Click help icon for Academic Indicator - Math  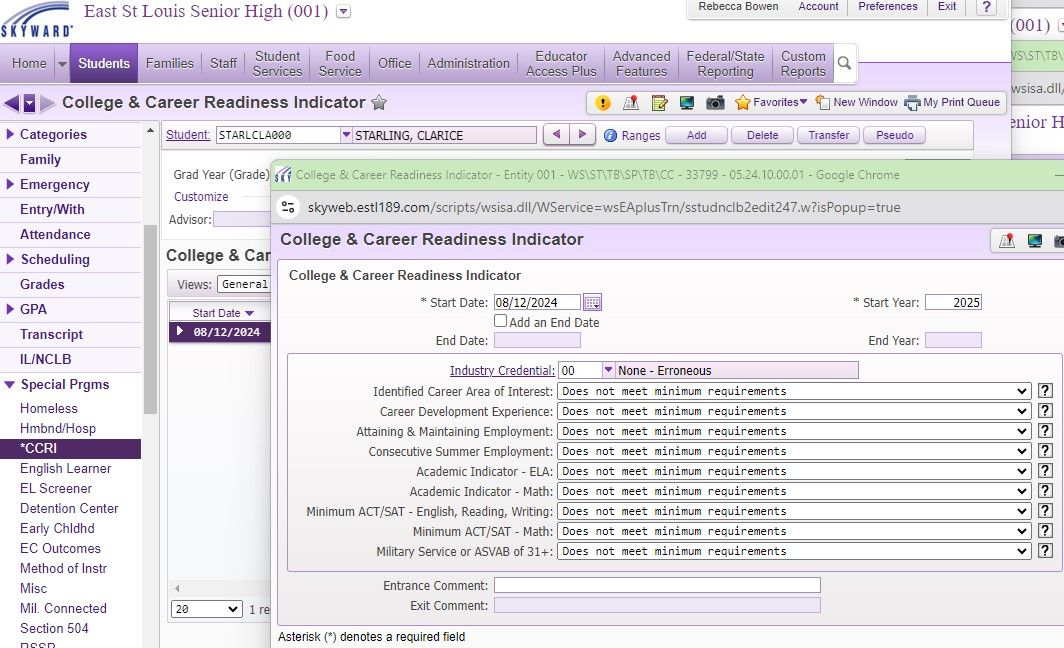pos(1045,491)
